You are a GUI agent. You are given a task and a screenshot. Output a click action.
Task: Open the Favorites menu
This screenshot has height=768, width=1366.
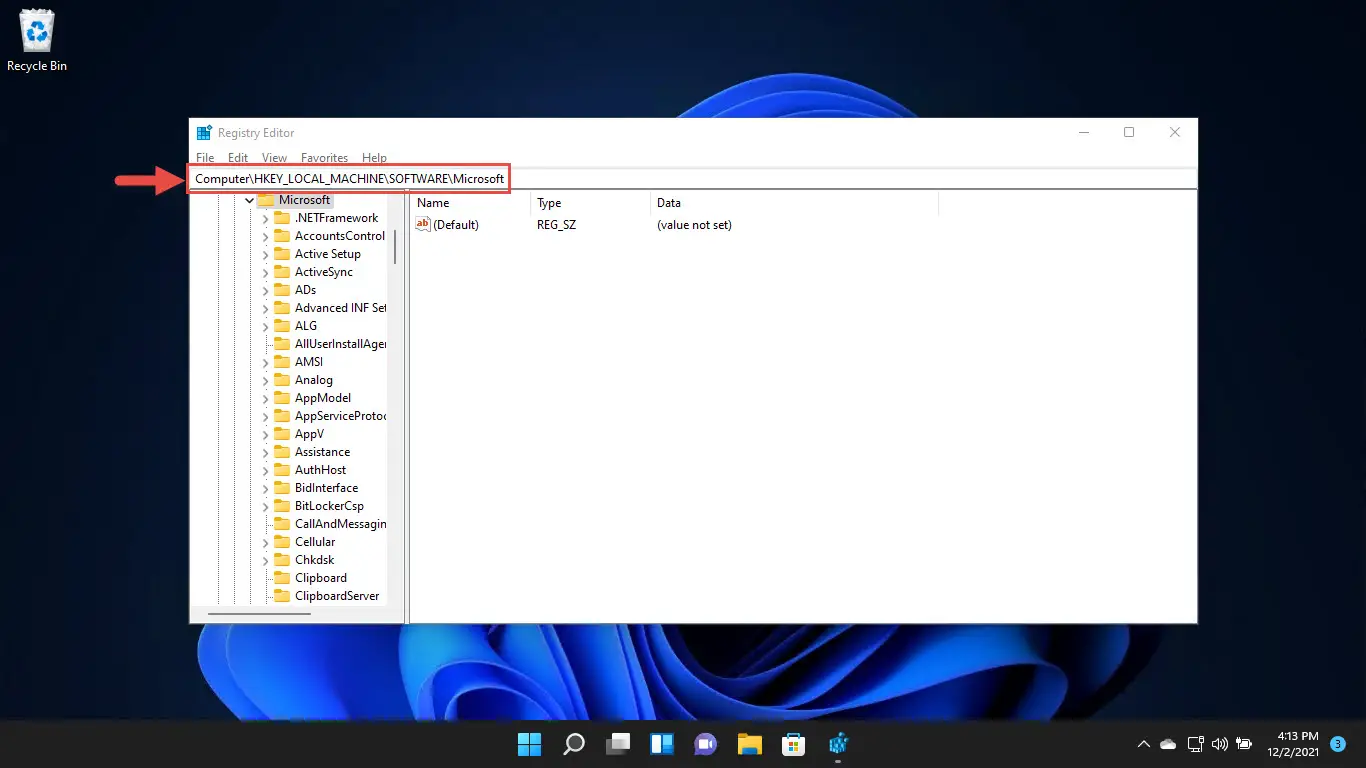325,158
